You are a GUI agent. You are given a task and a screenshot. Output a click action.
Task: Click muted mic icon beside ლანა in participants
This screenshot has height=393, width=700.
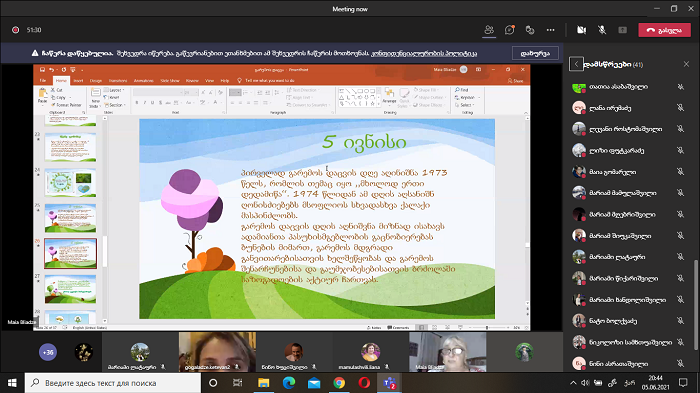[x=680, y=108]
